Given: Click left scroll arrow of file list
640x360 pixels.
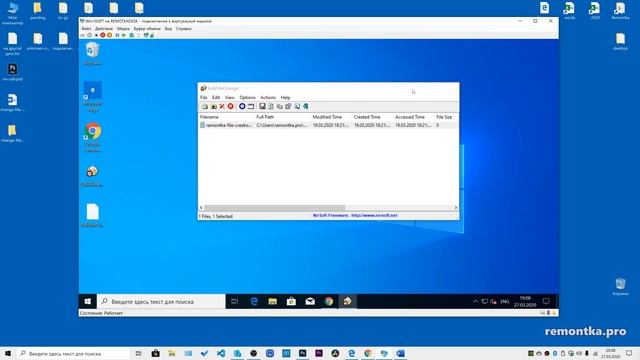Looking at the screenshot, I should 201,208.
